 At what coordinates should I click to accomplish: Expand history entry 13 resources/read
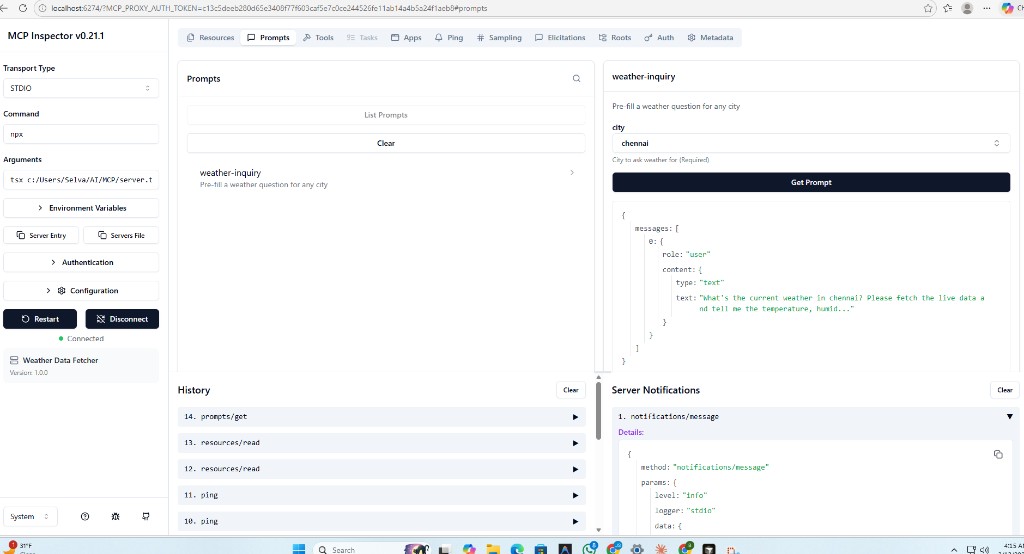click(x=381, y=443)
